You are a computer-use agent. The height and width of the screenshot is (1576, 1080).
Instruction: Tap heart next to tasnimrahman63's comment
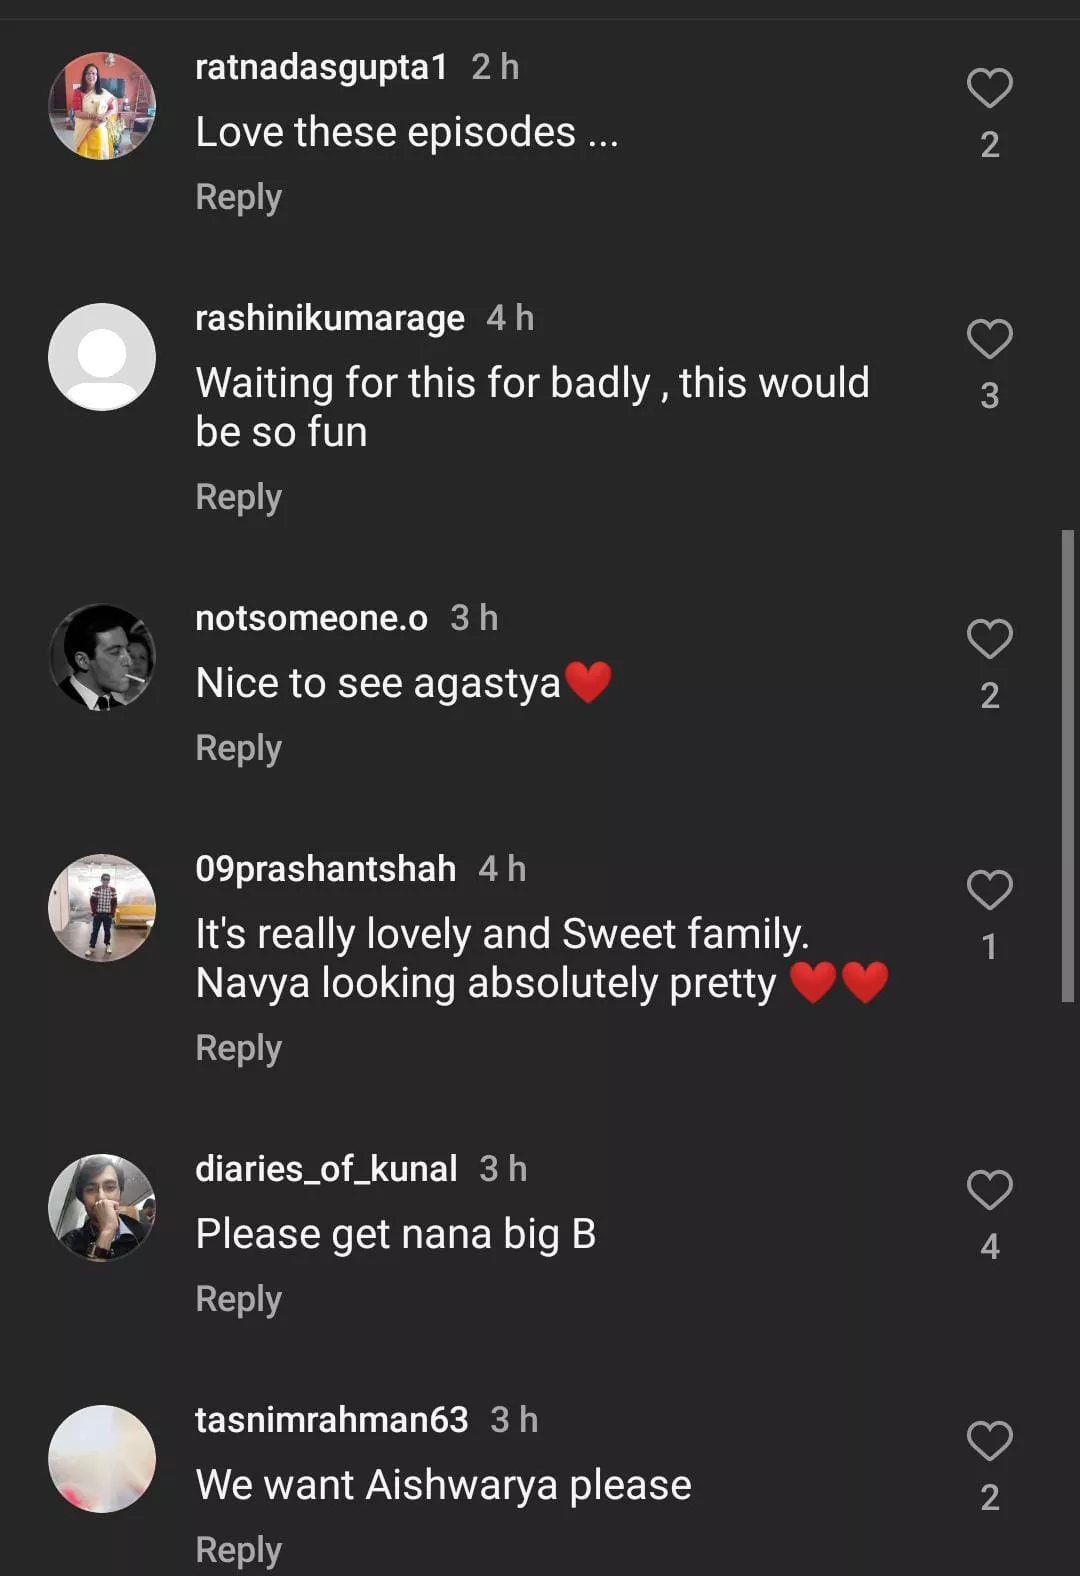(x=989, y=1441)
